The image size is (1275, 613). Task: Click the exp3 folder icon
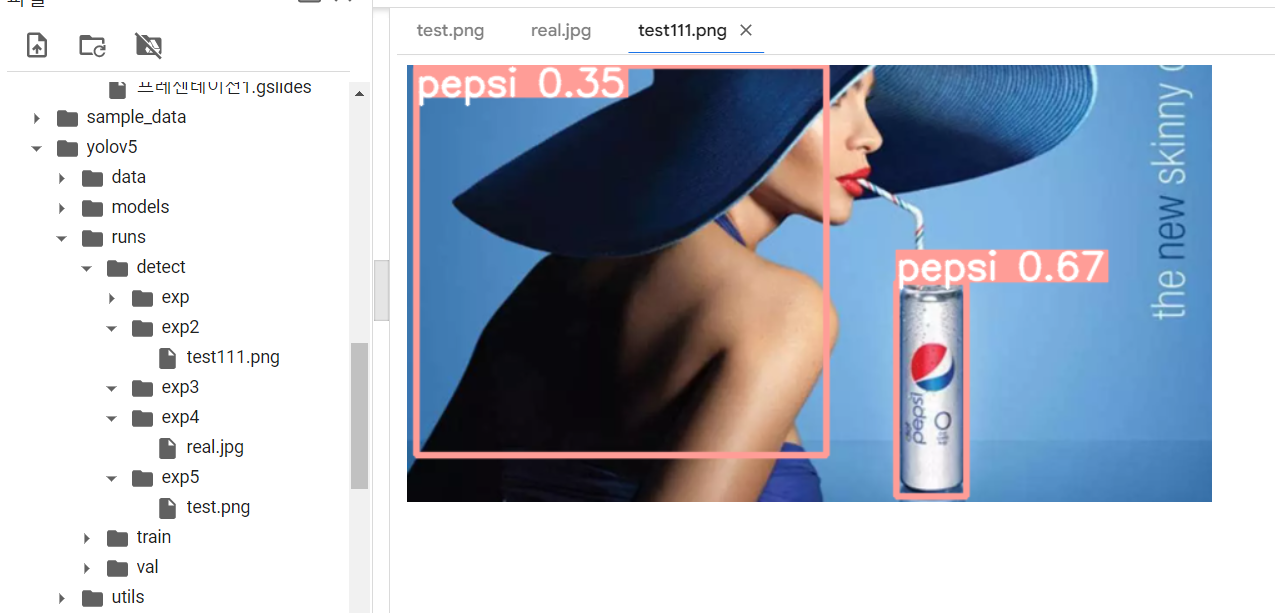[143, 388]
